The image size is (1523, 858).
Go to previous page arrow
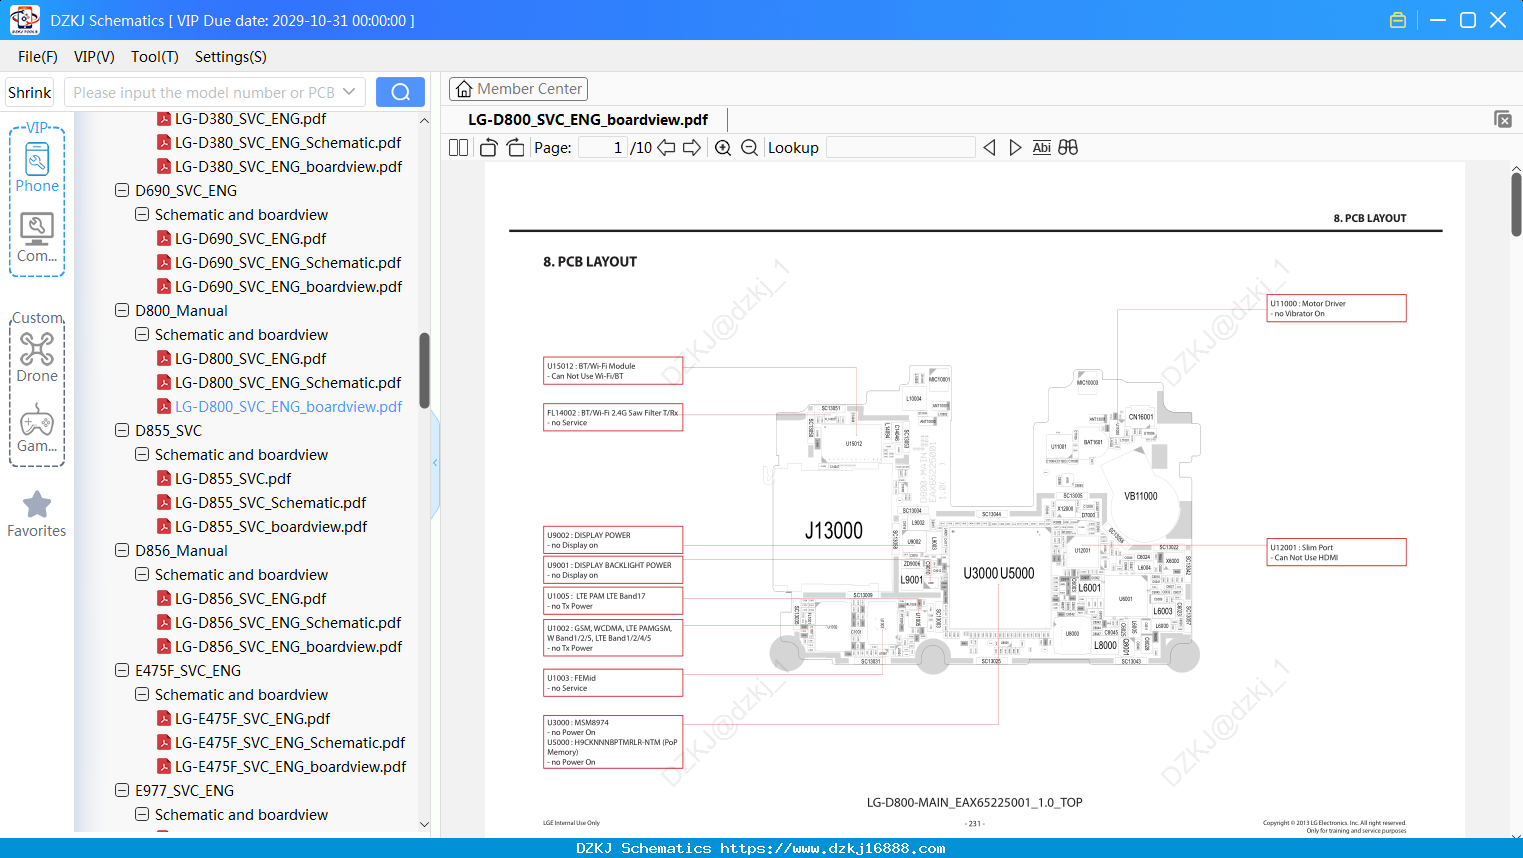click(666, 148)
